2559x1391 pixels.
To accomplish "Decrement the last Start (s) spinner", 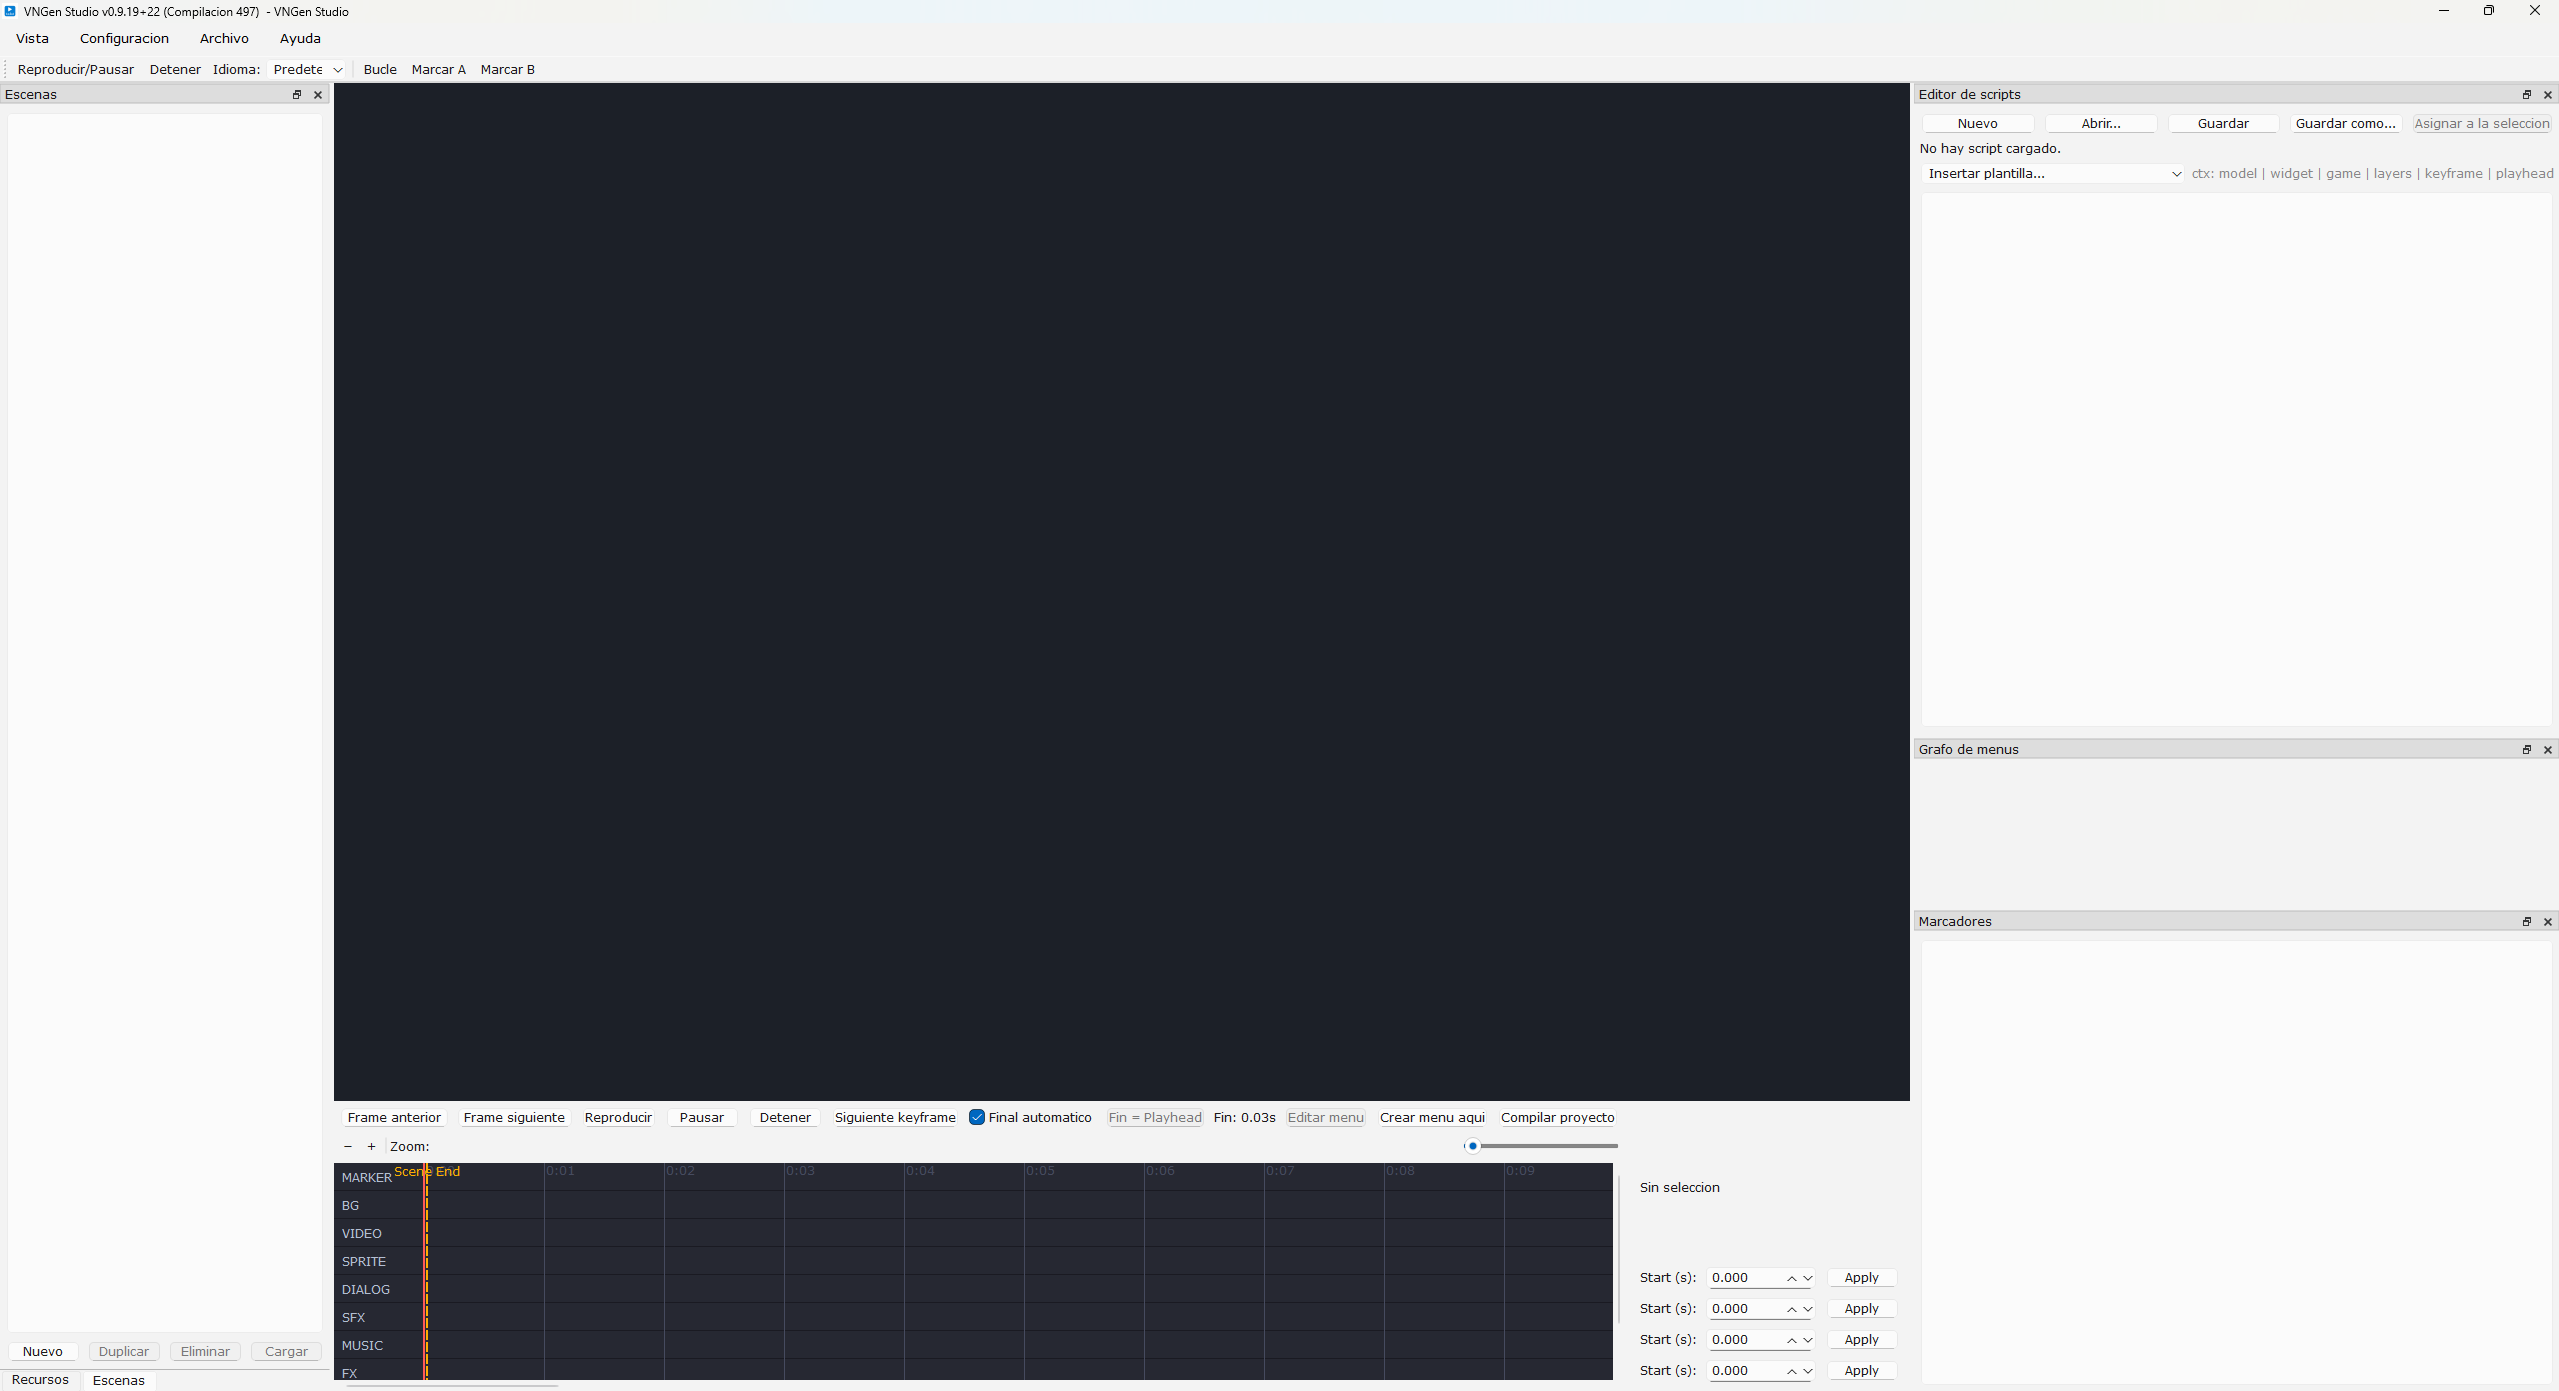I will pos(1807,1371).
